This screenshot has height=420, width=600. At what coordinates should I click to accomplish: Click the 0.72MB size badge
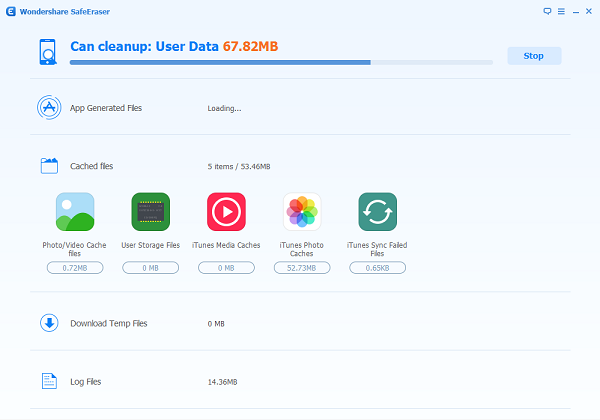(x=75, y=268)
